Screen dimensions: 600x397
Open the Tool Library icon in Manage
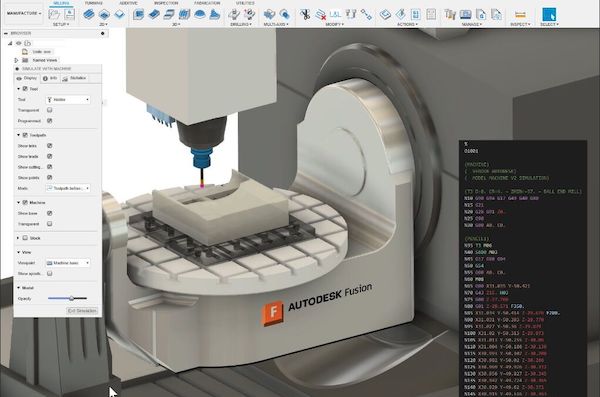click(449, 15)
